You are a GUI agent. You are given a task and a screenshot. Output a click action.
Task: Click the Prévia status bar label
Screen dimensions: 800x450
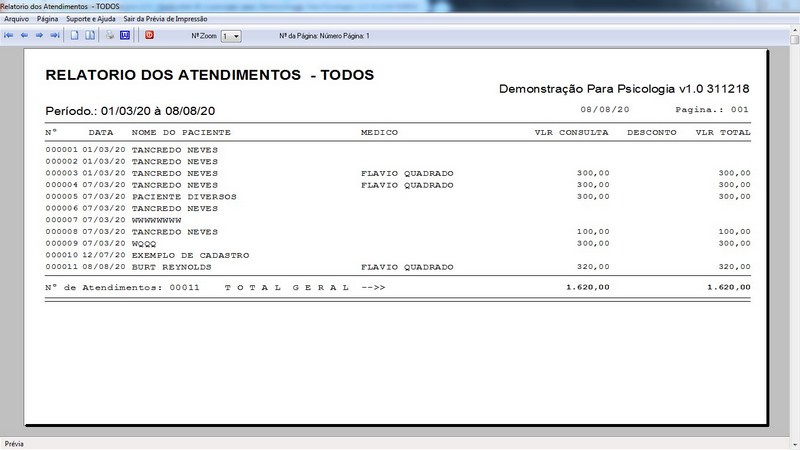pos(14,443)
